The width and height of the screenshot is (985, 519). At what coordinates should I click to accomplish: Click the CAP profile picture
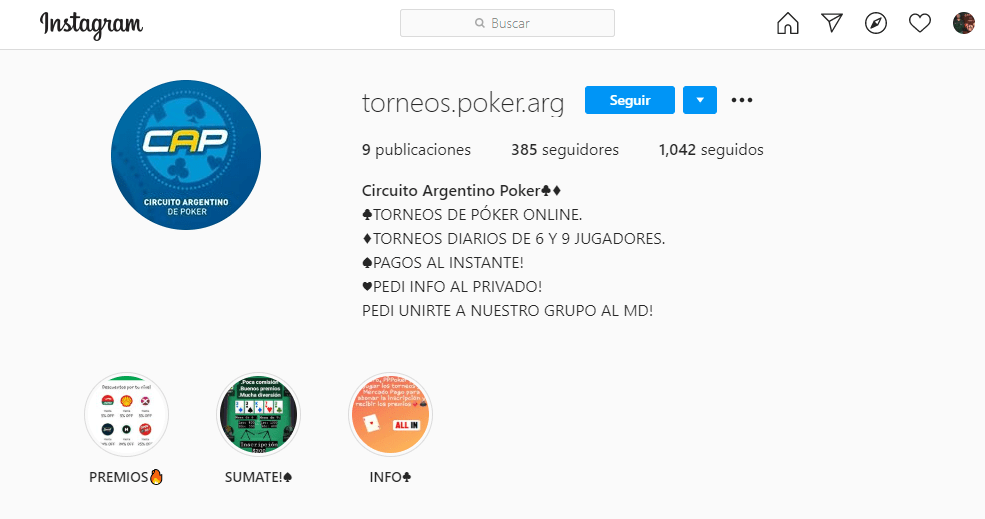[186, 155]
